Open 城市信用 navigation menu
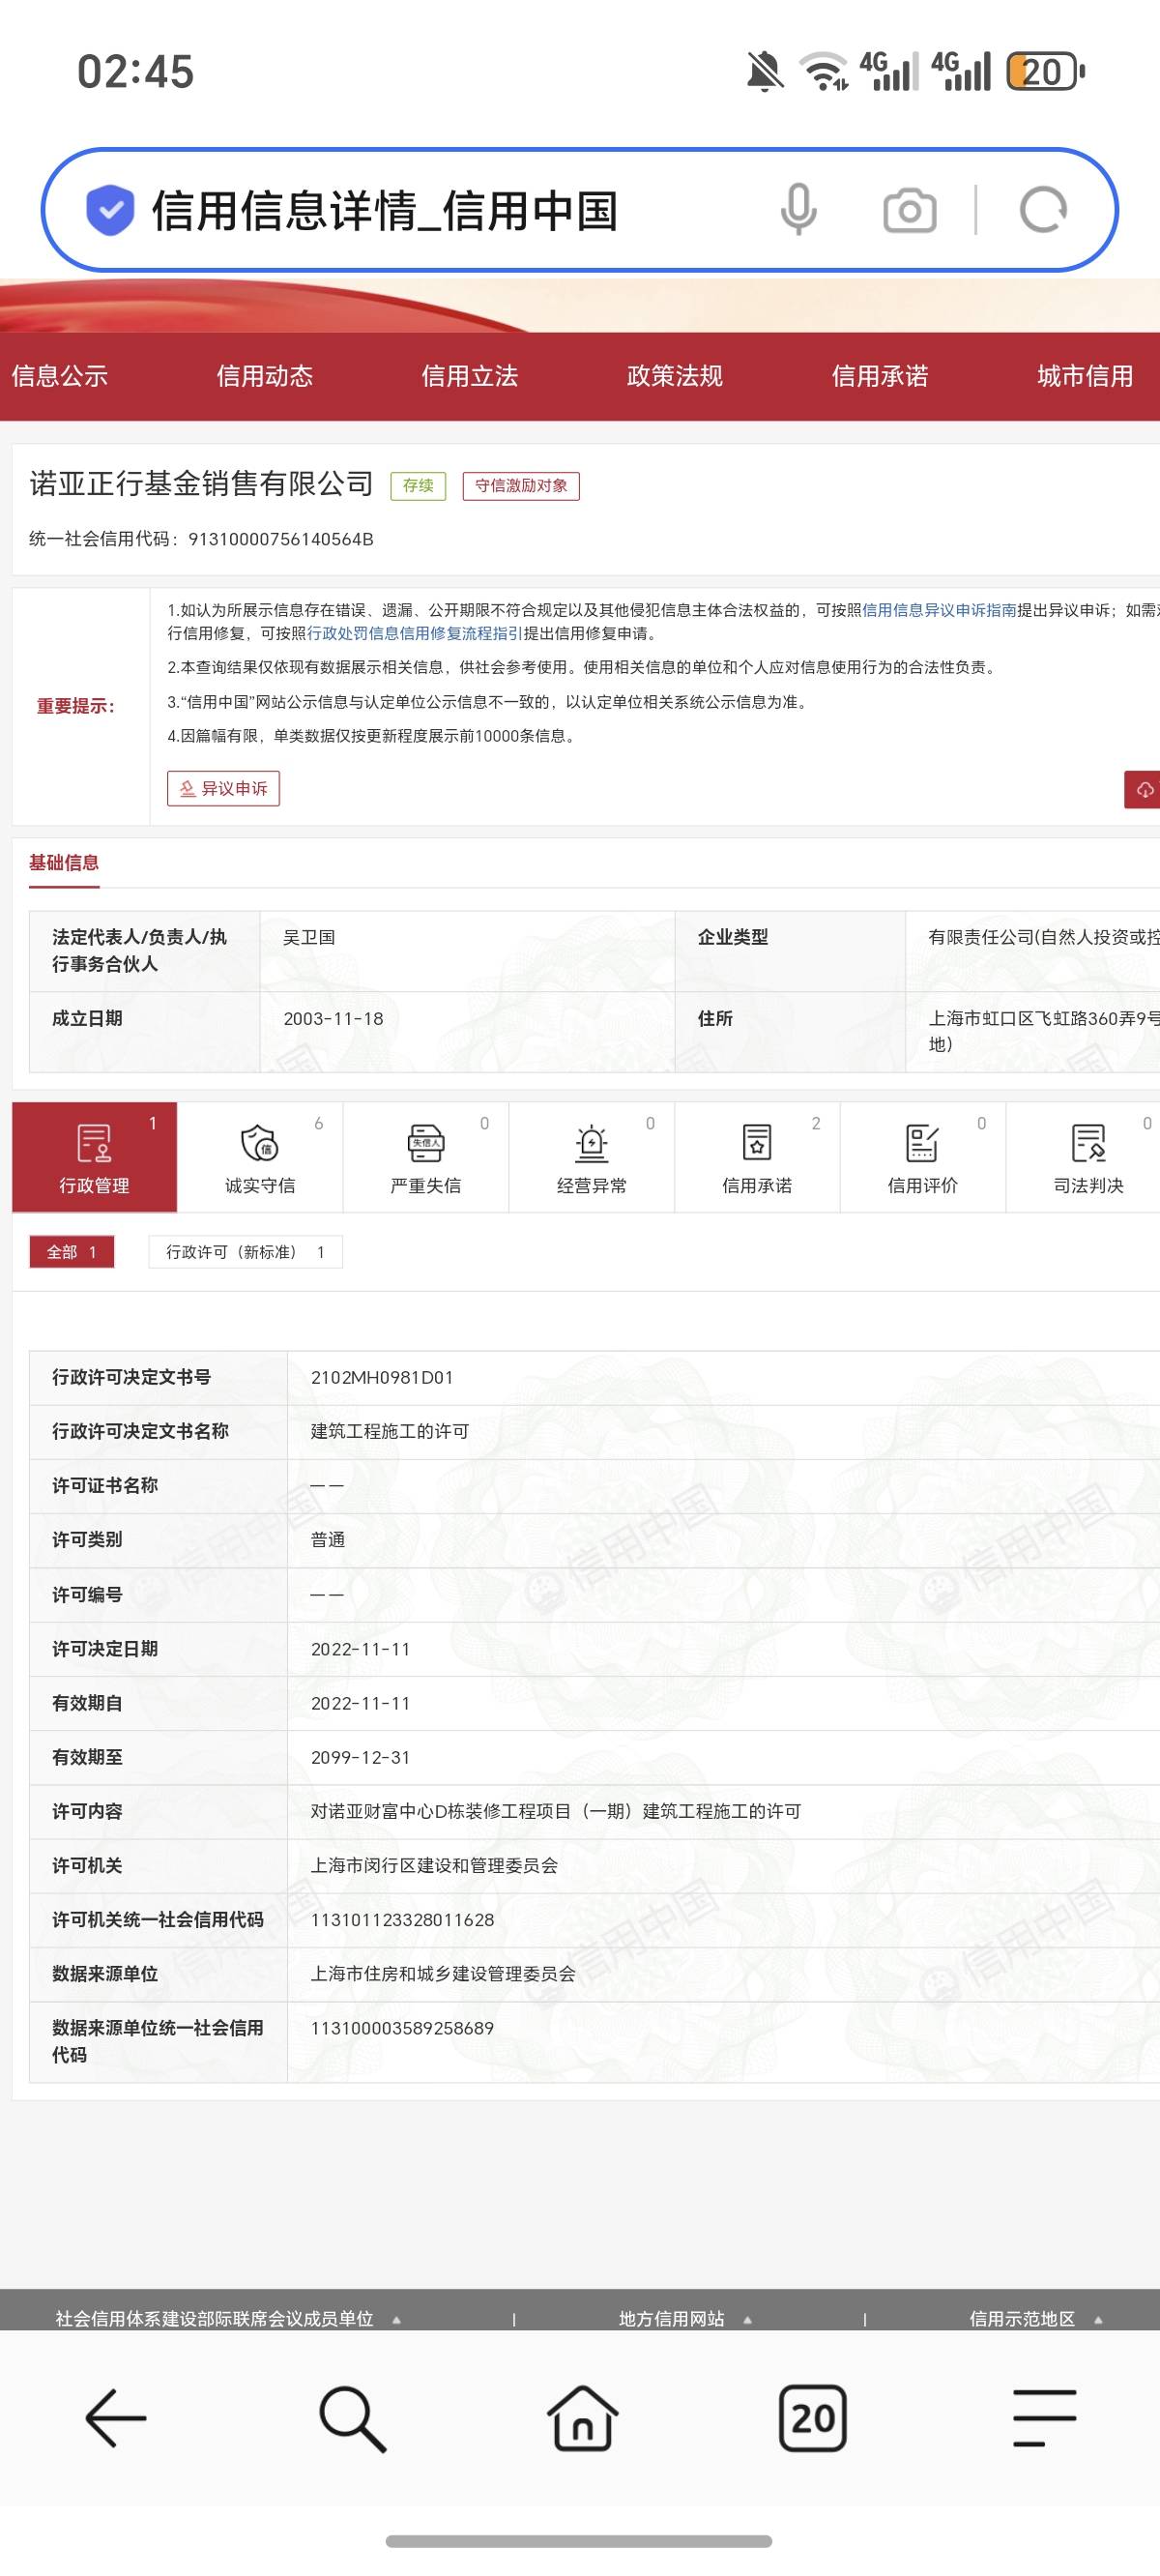 coord(1085,376)
